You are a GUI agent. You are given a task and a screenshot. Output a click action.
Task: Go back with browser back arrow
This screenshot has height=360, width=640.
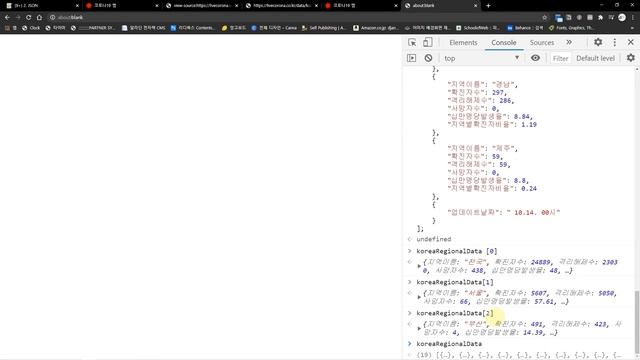pos(7,18)
